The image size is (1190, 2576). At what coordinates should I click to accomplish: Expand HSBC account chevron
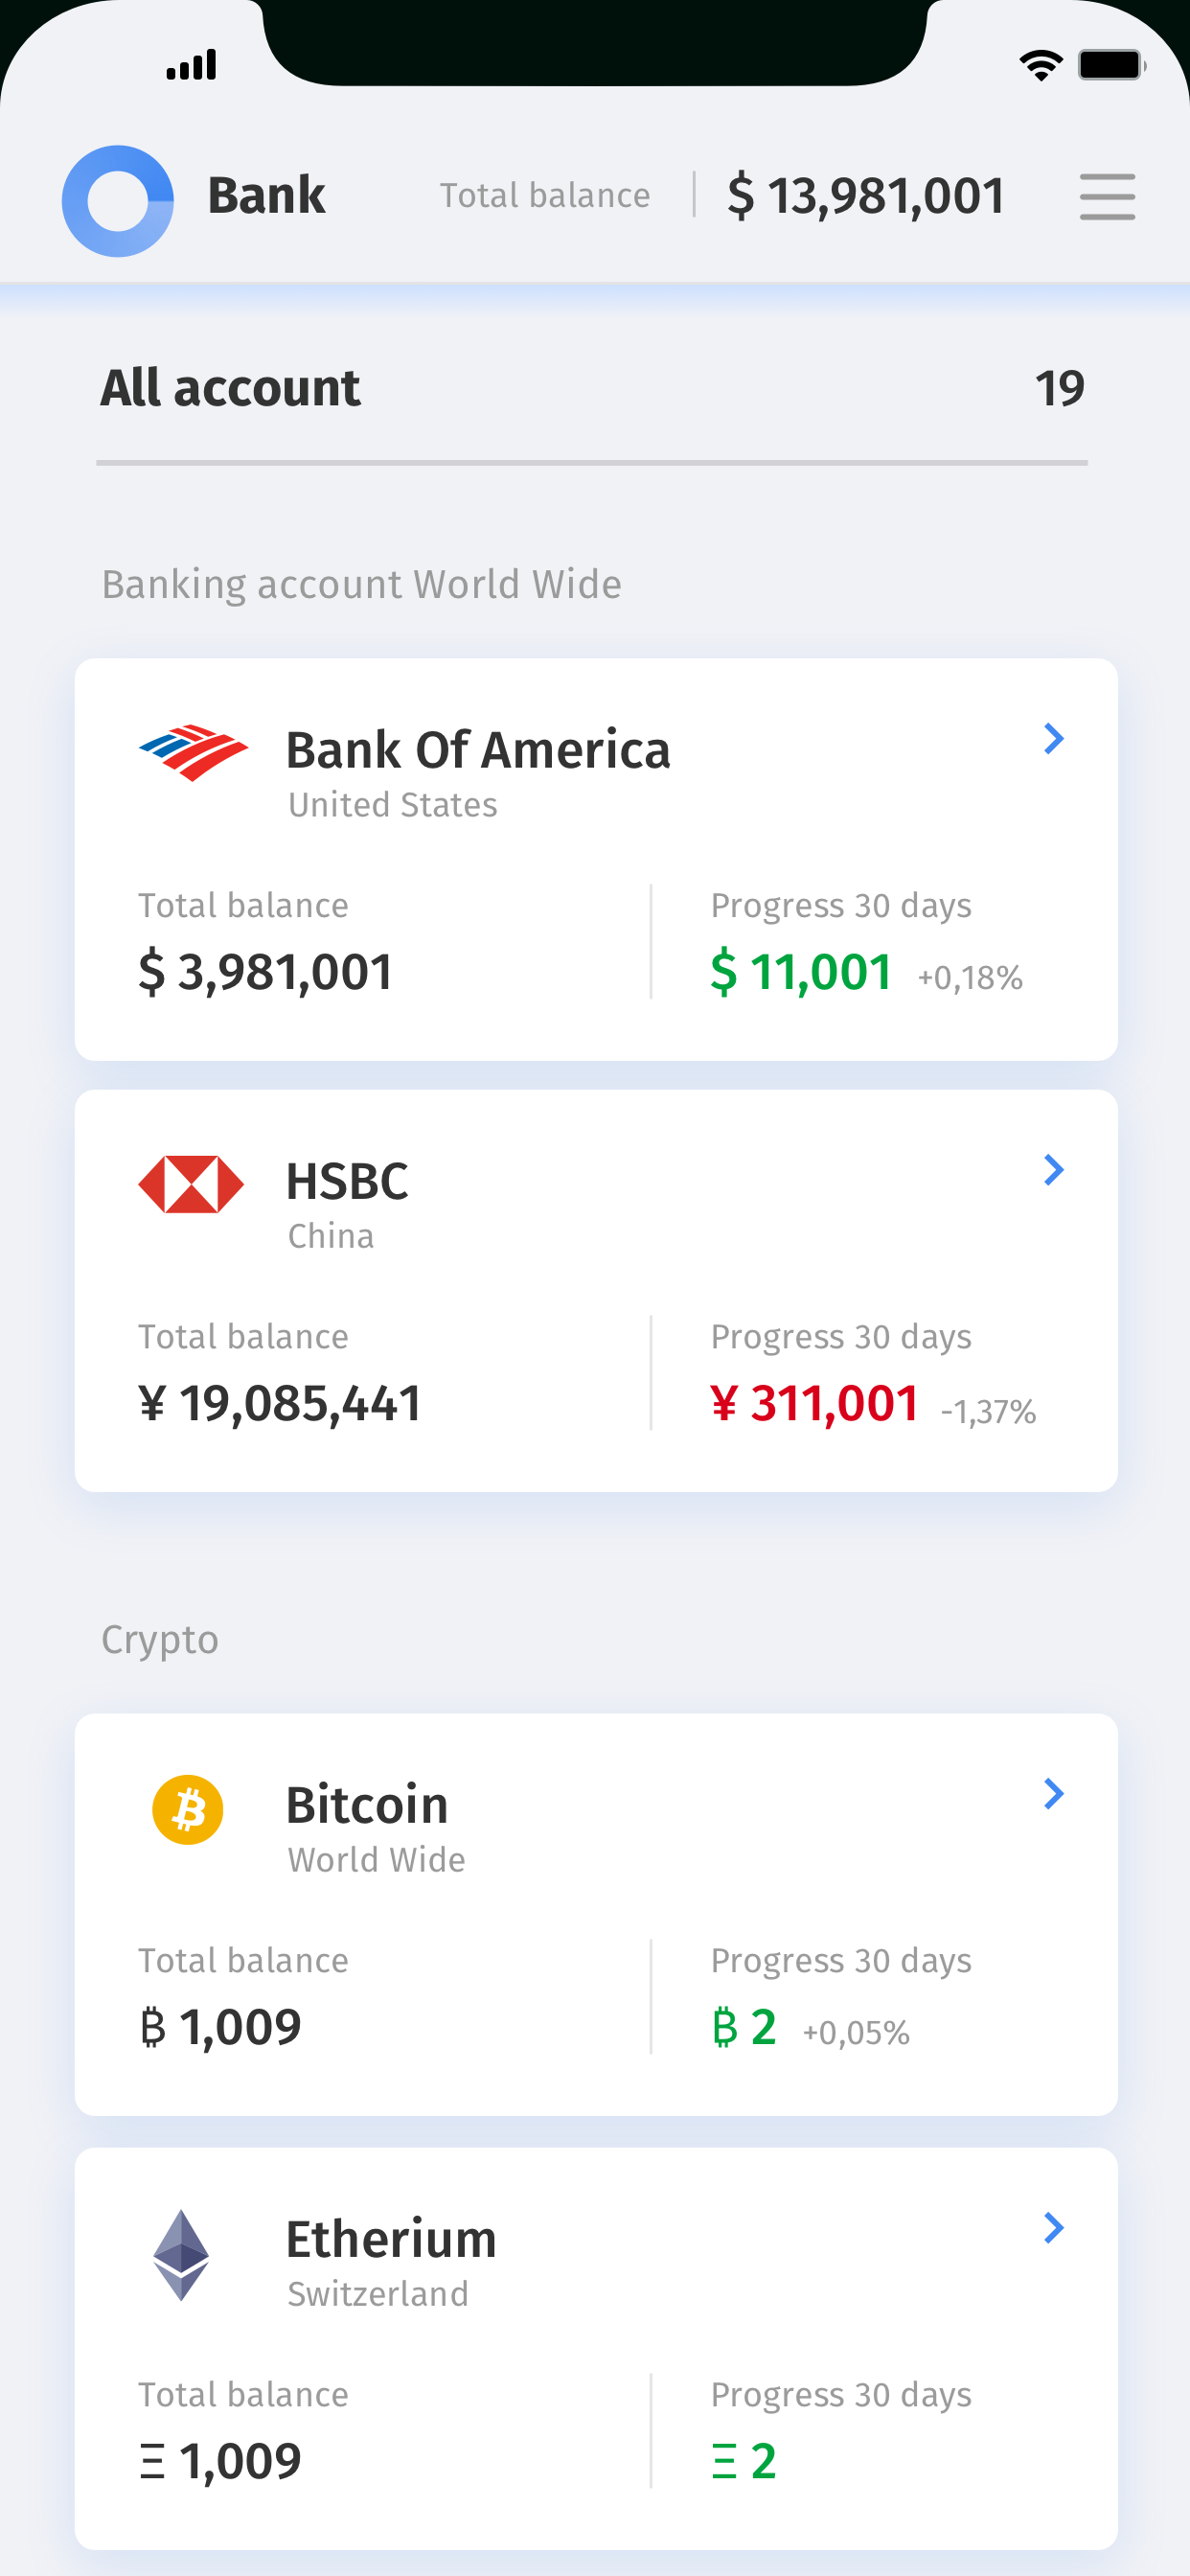(1053, 1170)
